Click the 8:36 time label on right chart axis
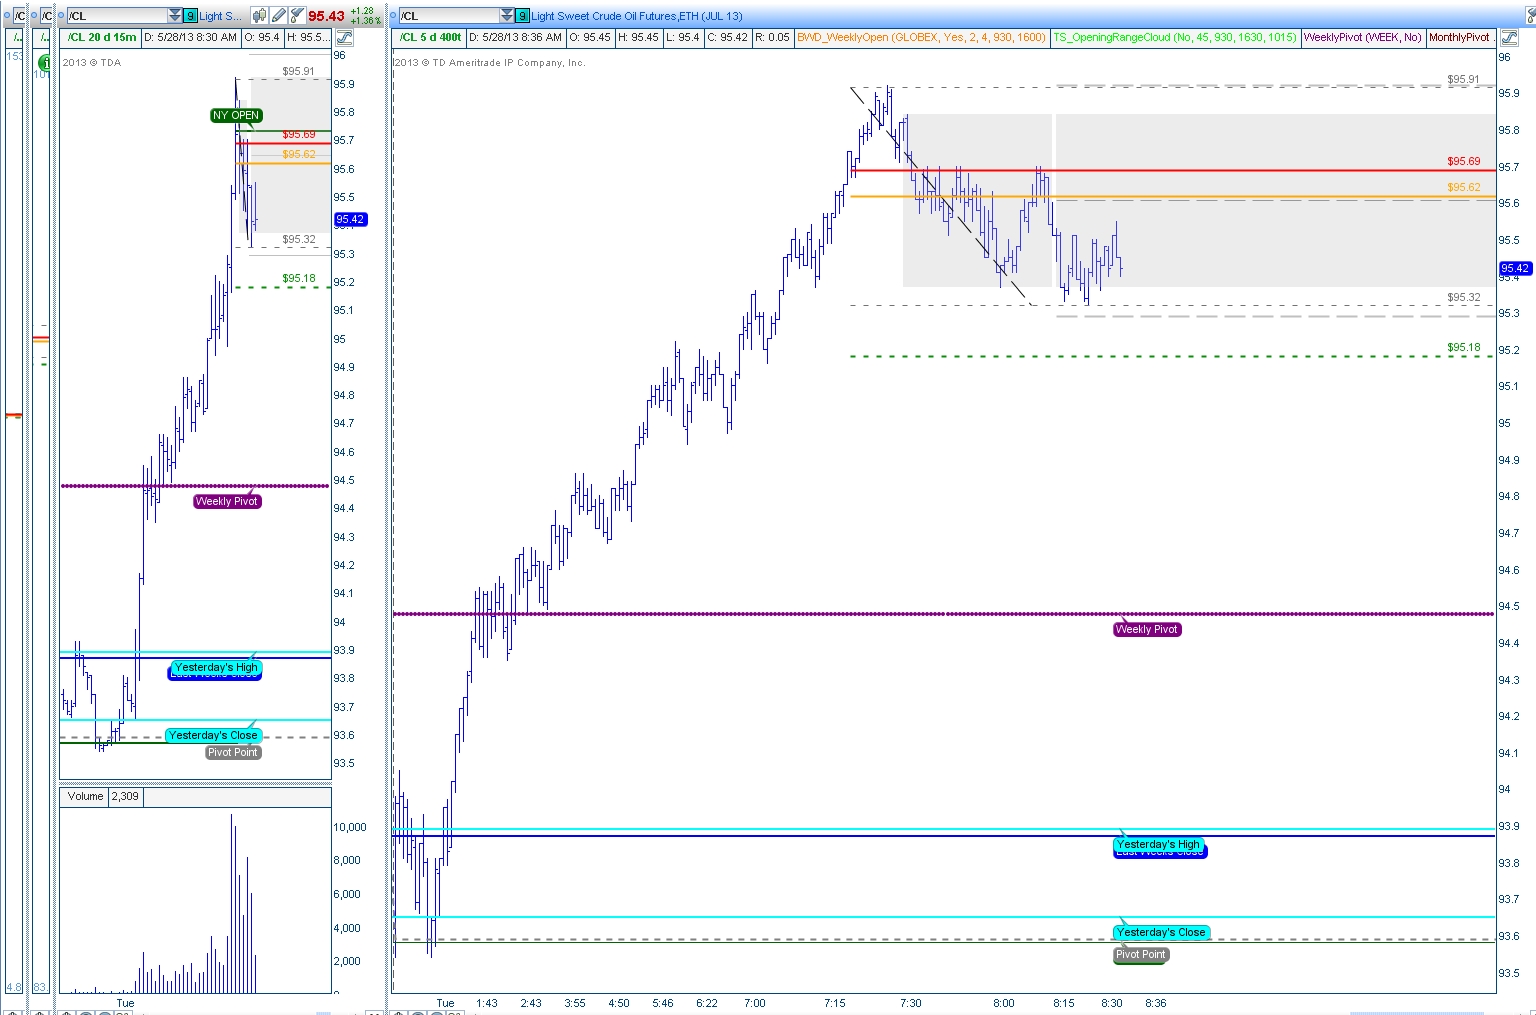Screen dimensions: 1536x1015 point(1155,1002)
